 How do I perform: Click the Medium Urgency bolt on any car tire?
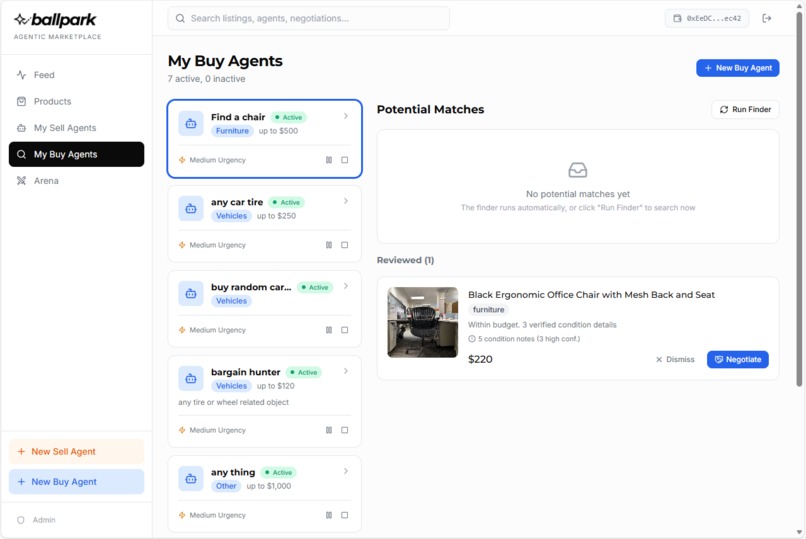pos(182,245)
